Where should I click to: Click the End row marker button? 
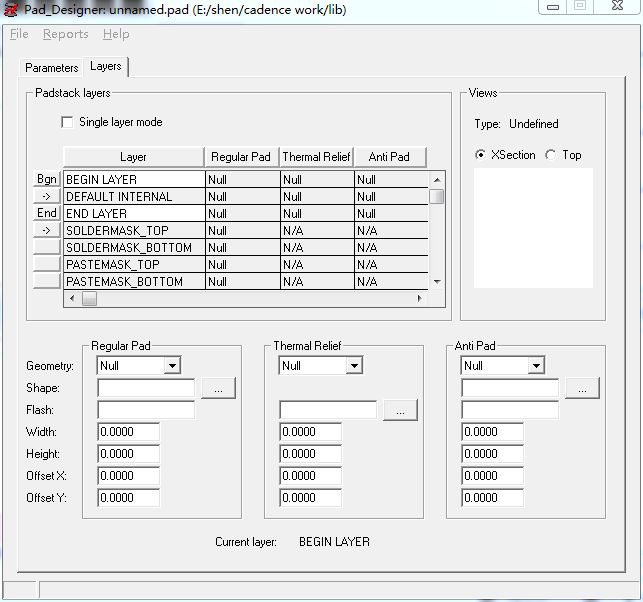point(47,213)
